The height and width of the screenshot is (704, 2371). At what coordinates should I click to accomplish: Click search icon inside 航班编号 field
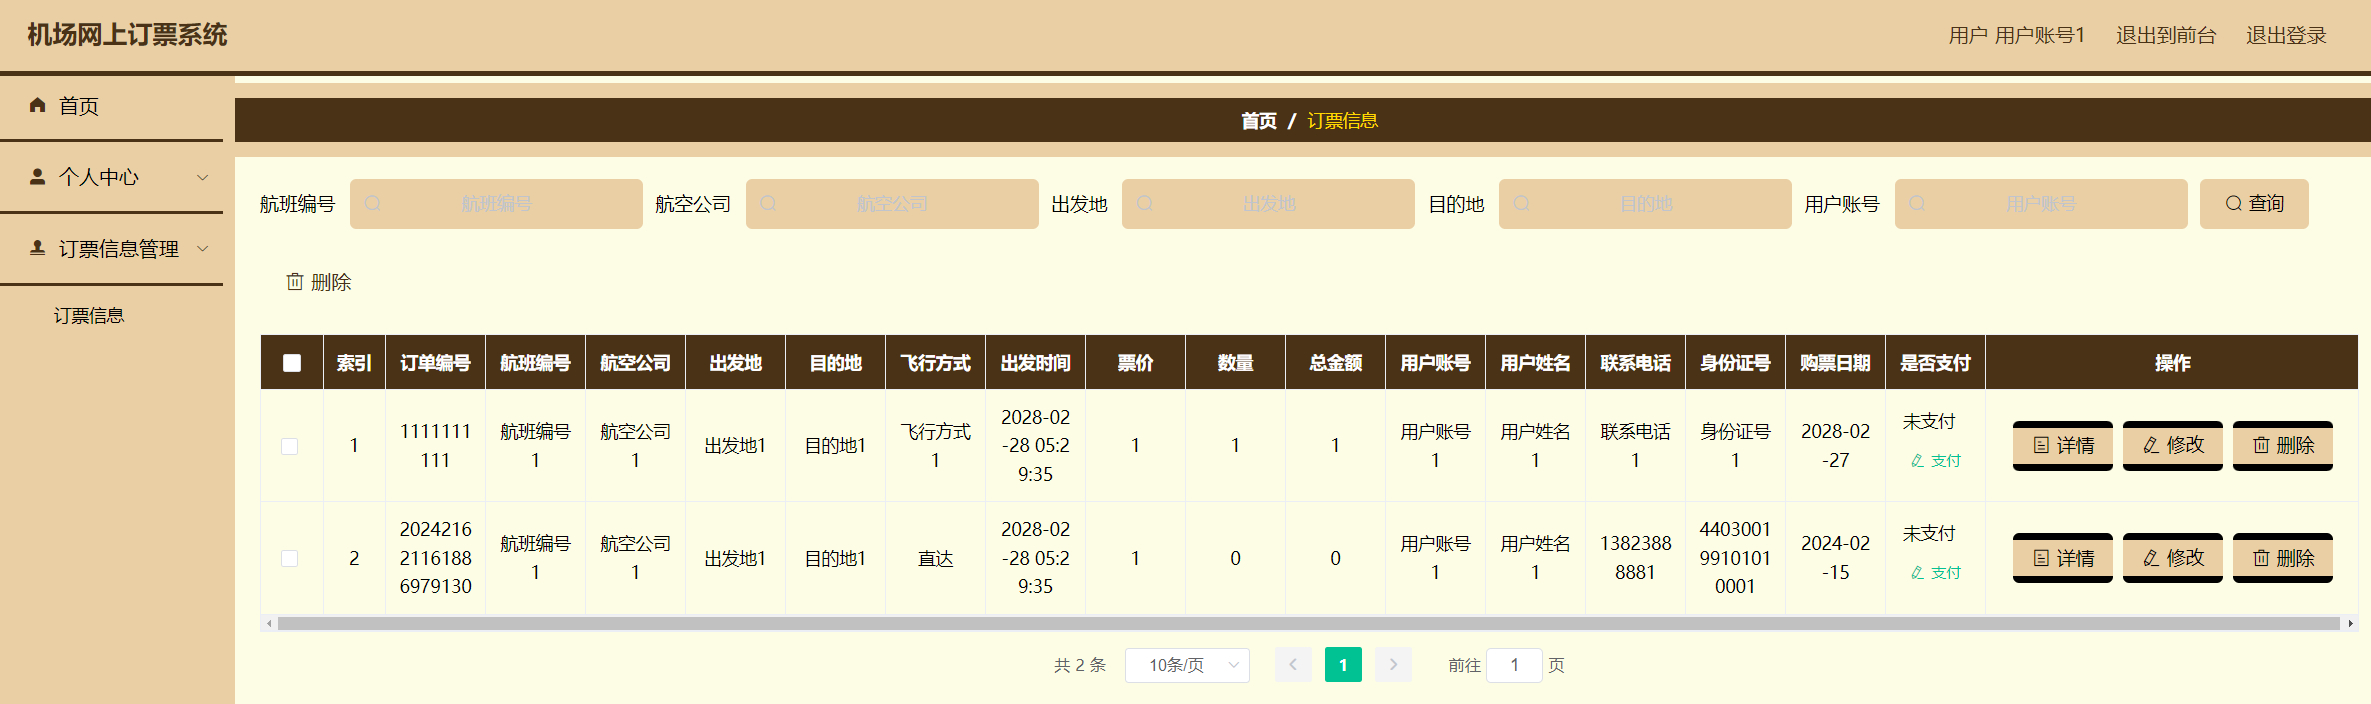click(373, 204)
